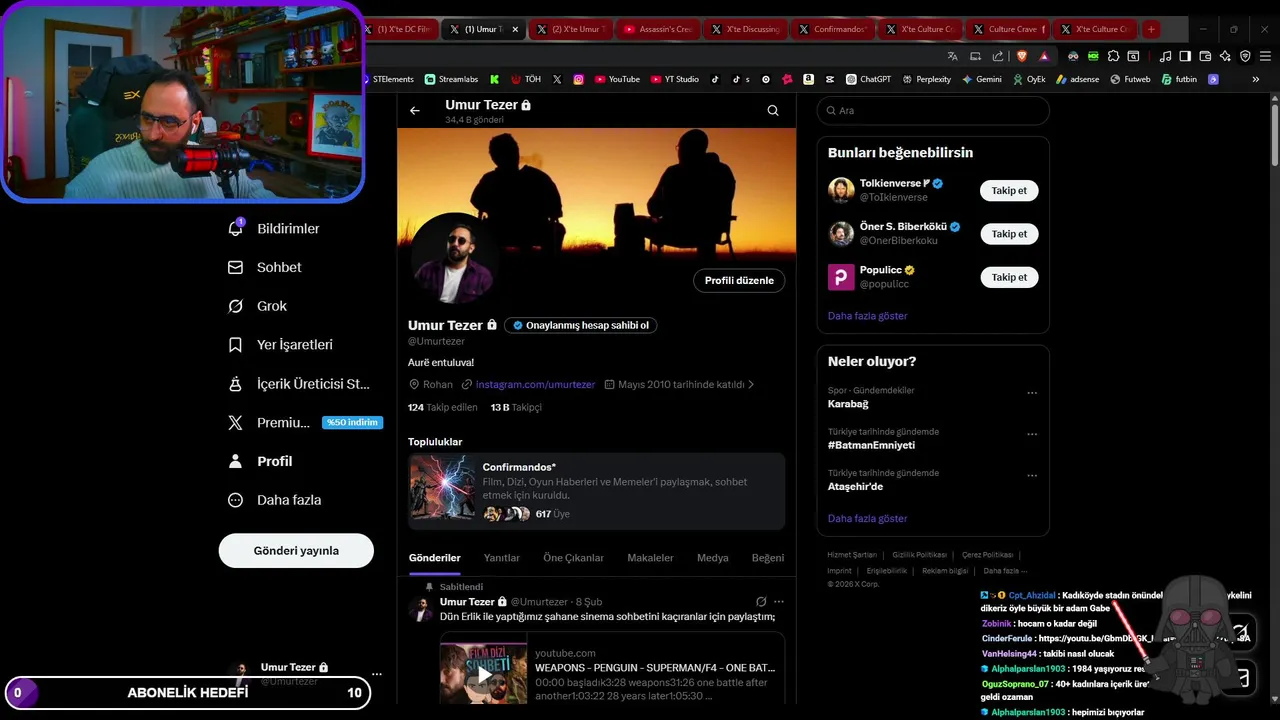Follow Populicc with Takip et
1280x720 pixels.
[1009, 277]
